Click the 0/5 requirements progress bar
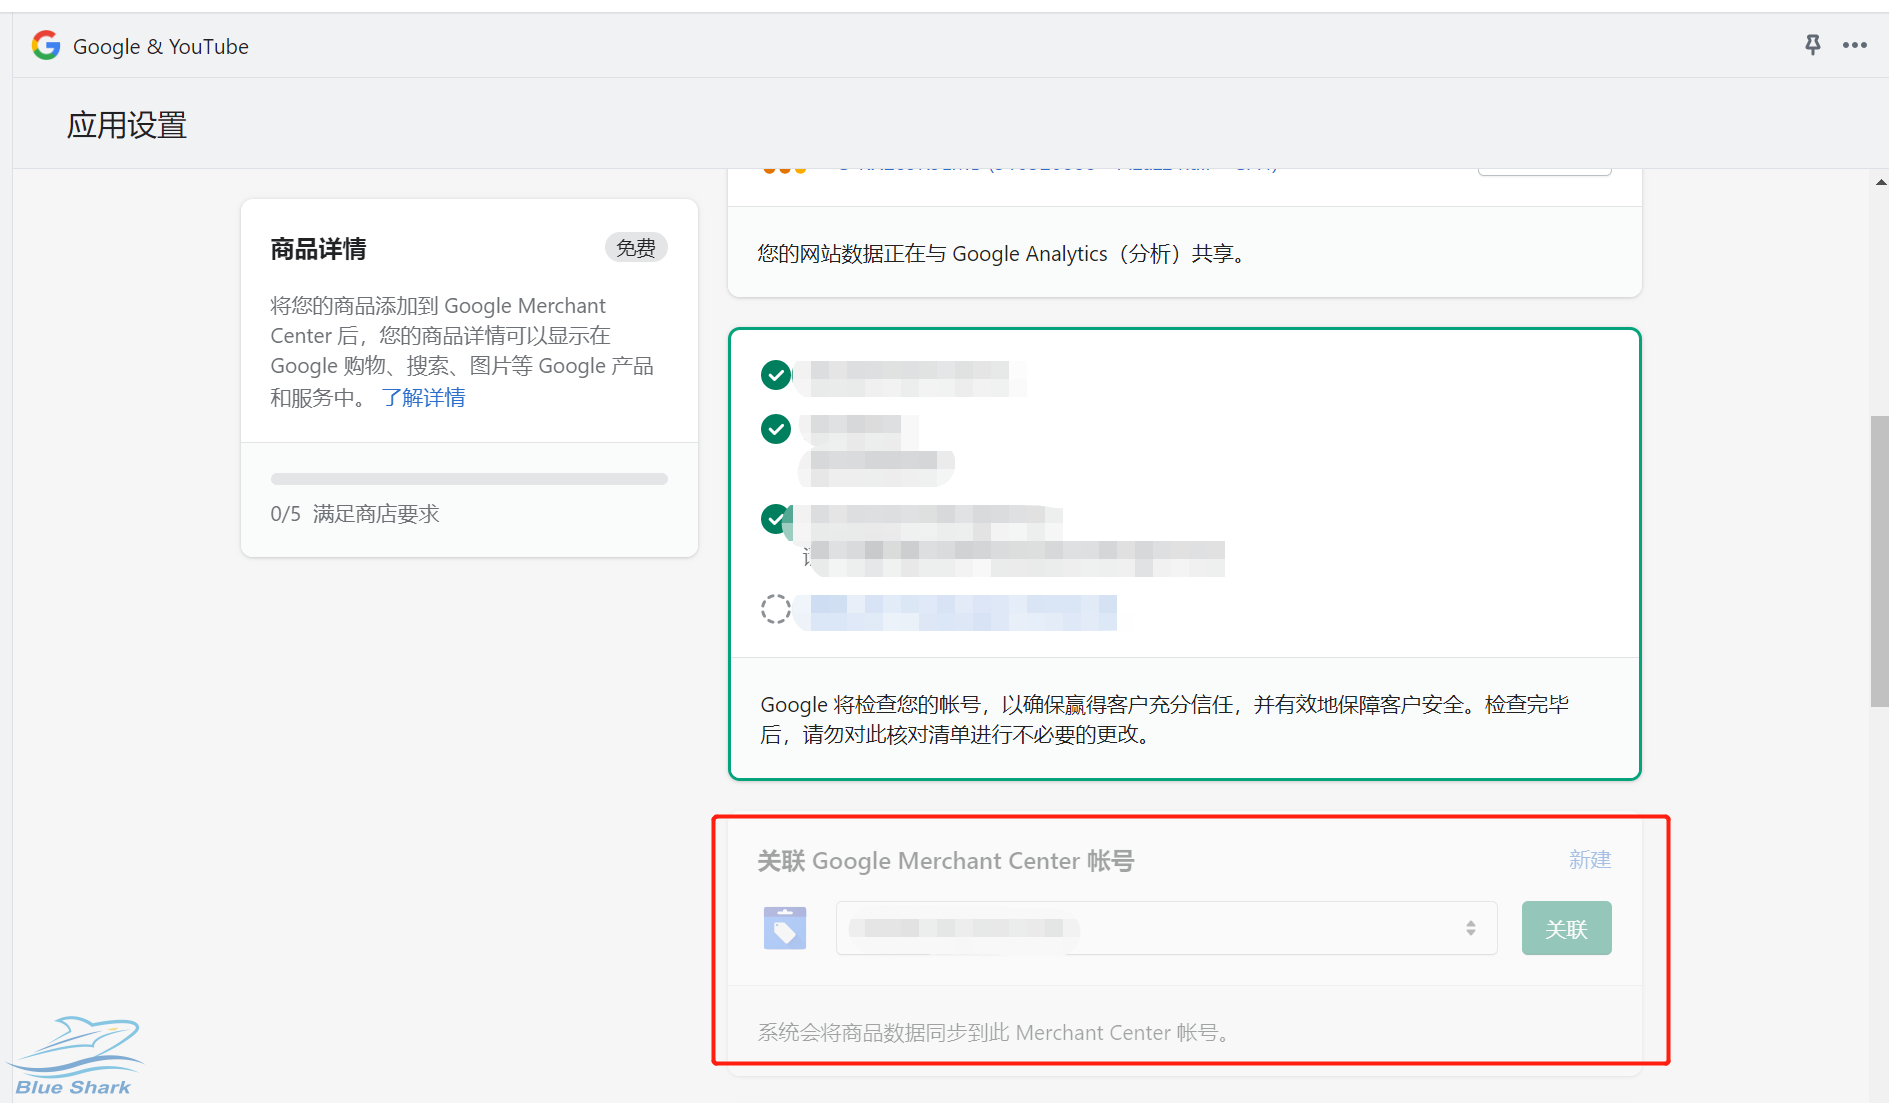This screenshot has height=1103, width=1889. tap(469, 479)
